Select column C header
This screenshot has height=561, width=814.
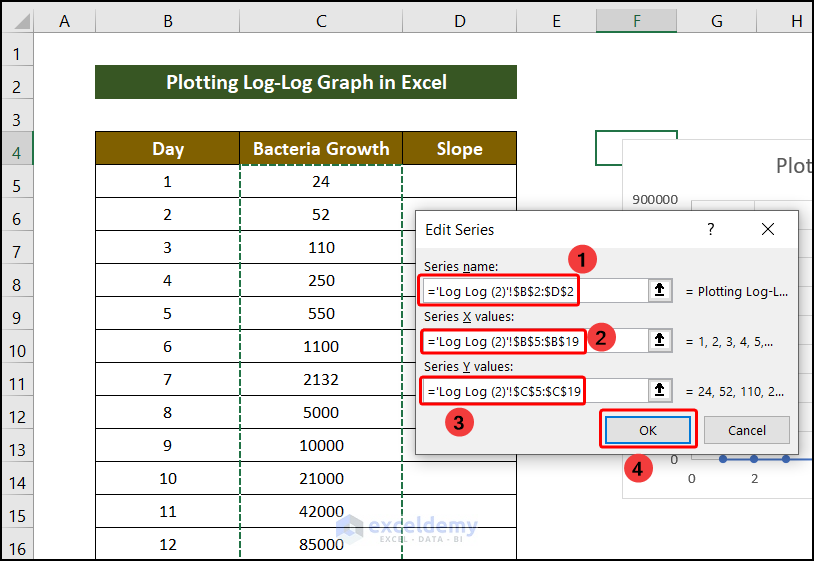(x=320, y=20)
